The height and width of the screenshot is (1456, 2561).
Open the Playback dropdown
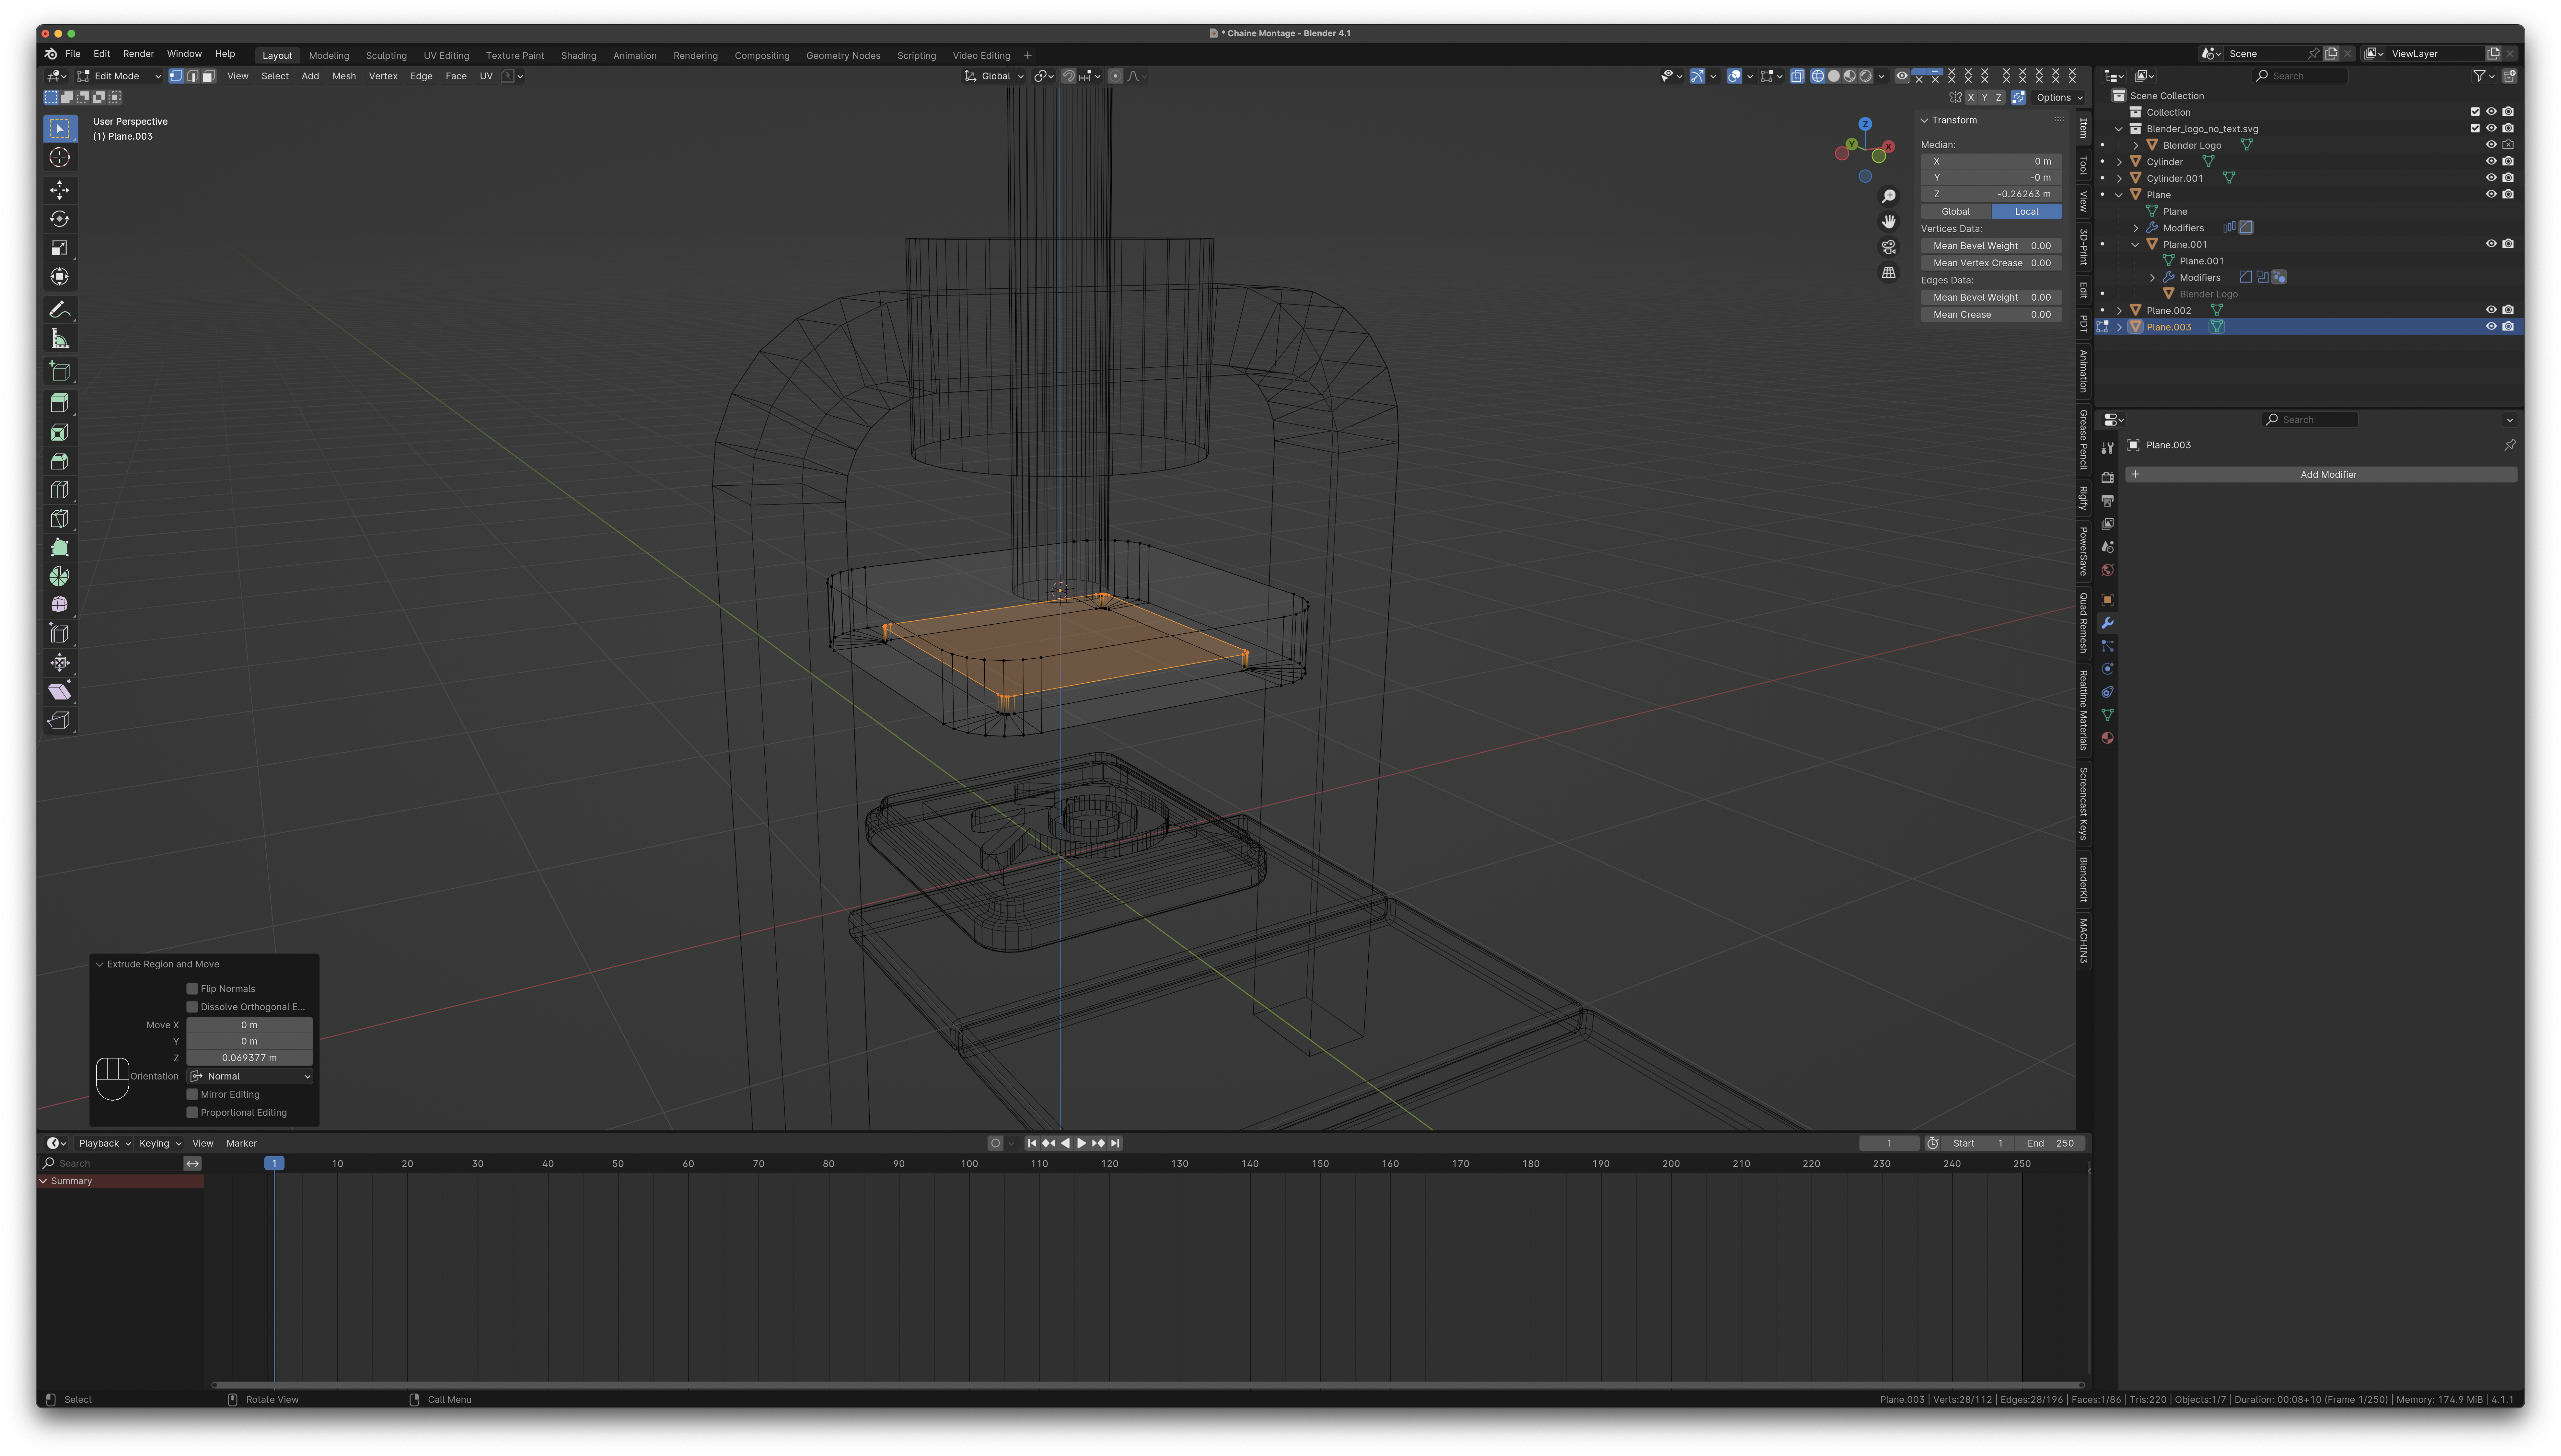click(x=104, y=1143)
